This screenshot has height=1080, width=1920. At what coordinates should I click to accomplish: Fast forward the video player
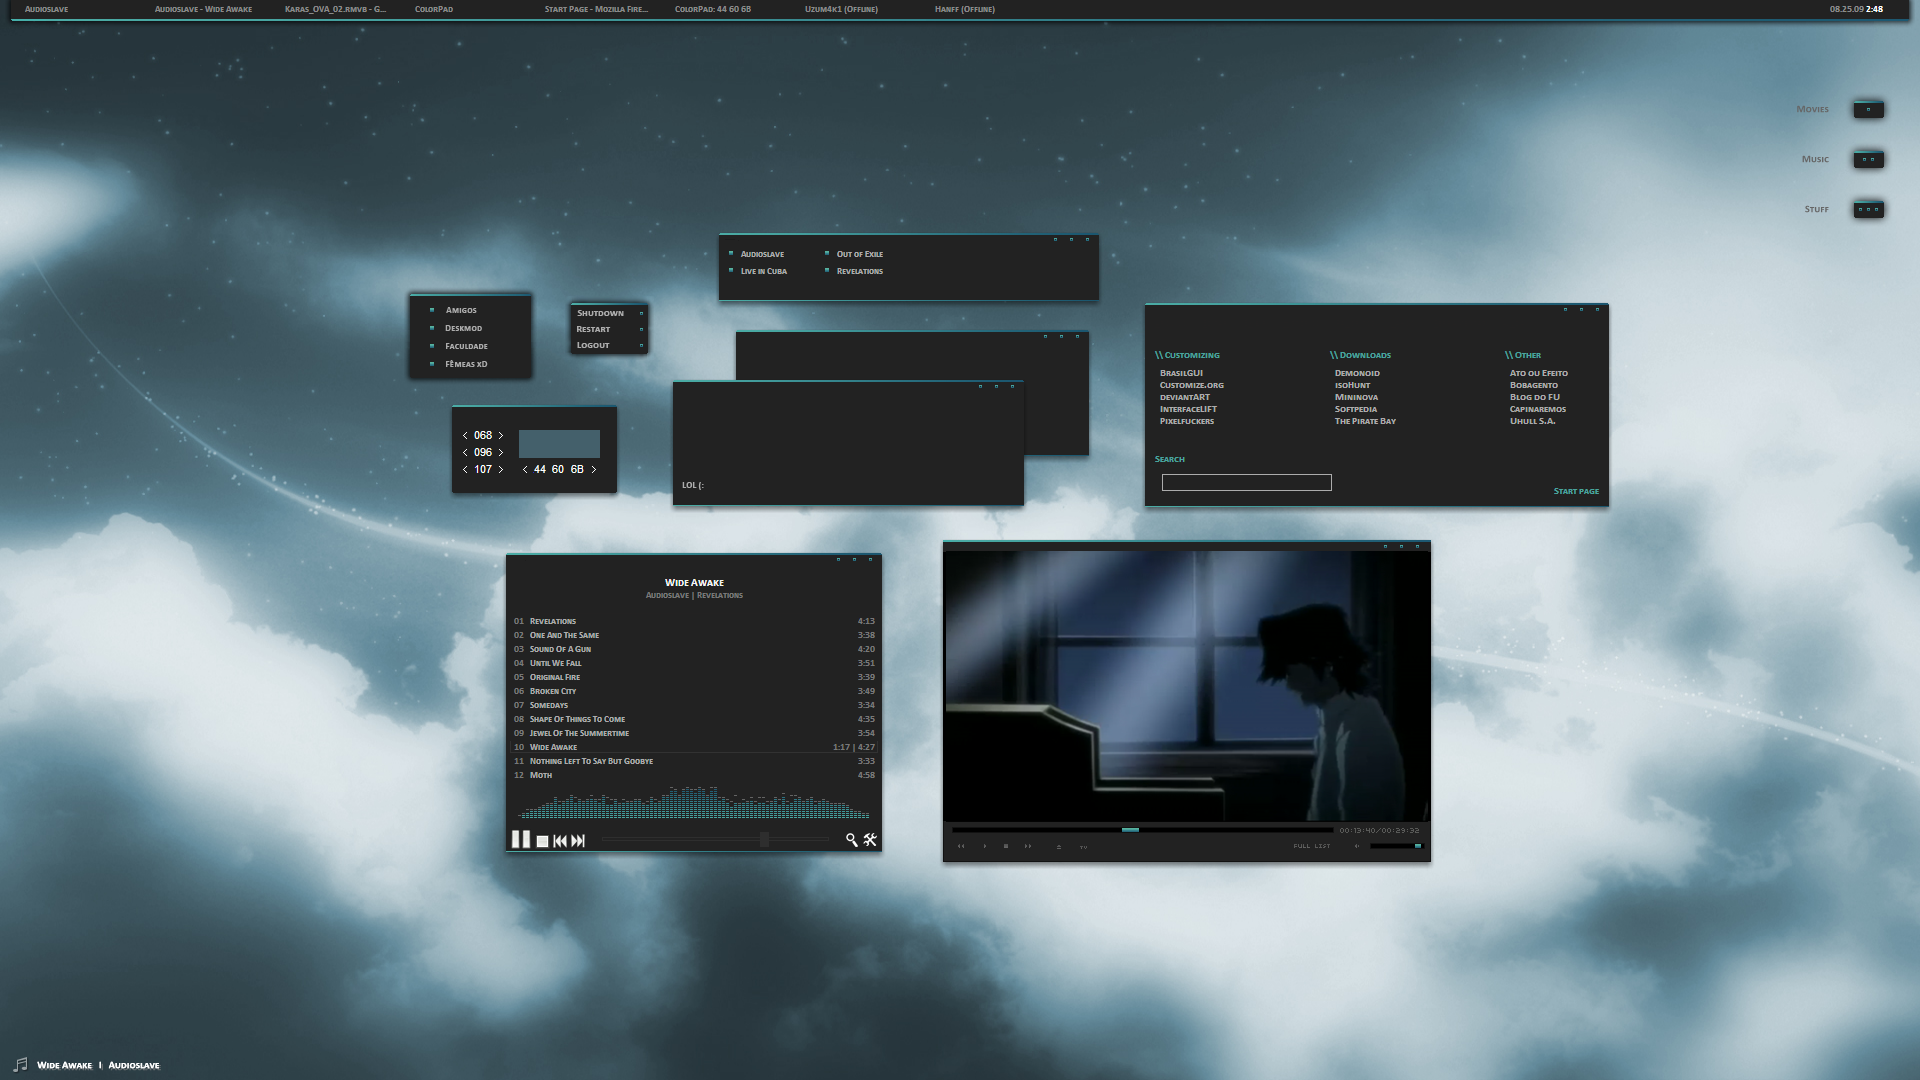coord(1028,846)
